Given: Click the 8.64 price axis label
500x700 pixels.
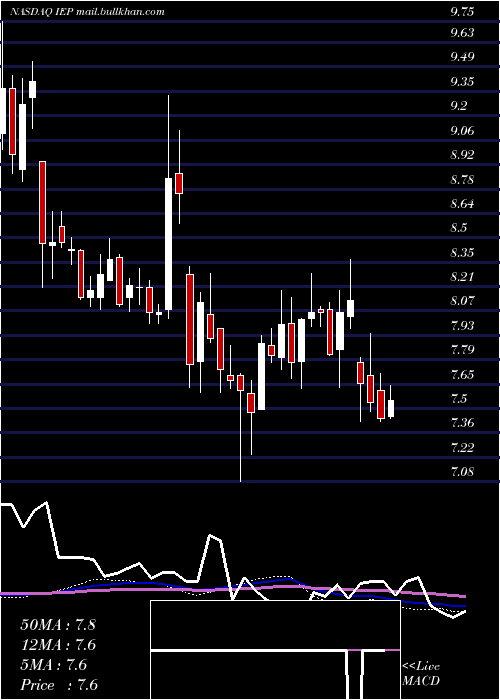Looking at the screenshot, I should tap(462, 204).
